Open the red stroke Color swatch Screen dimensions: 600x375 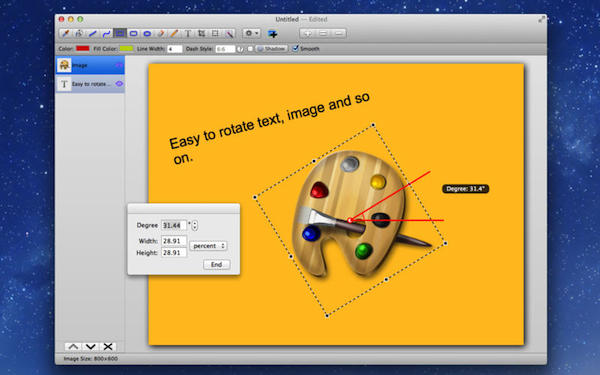(x=83, y=49)
